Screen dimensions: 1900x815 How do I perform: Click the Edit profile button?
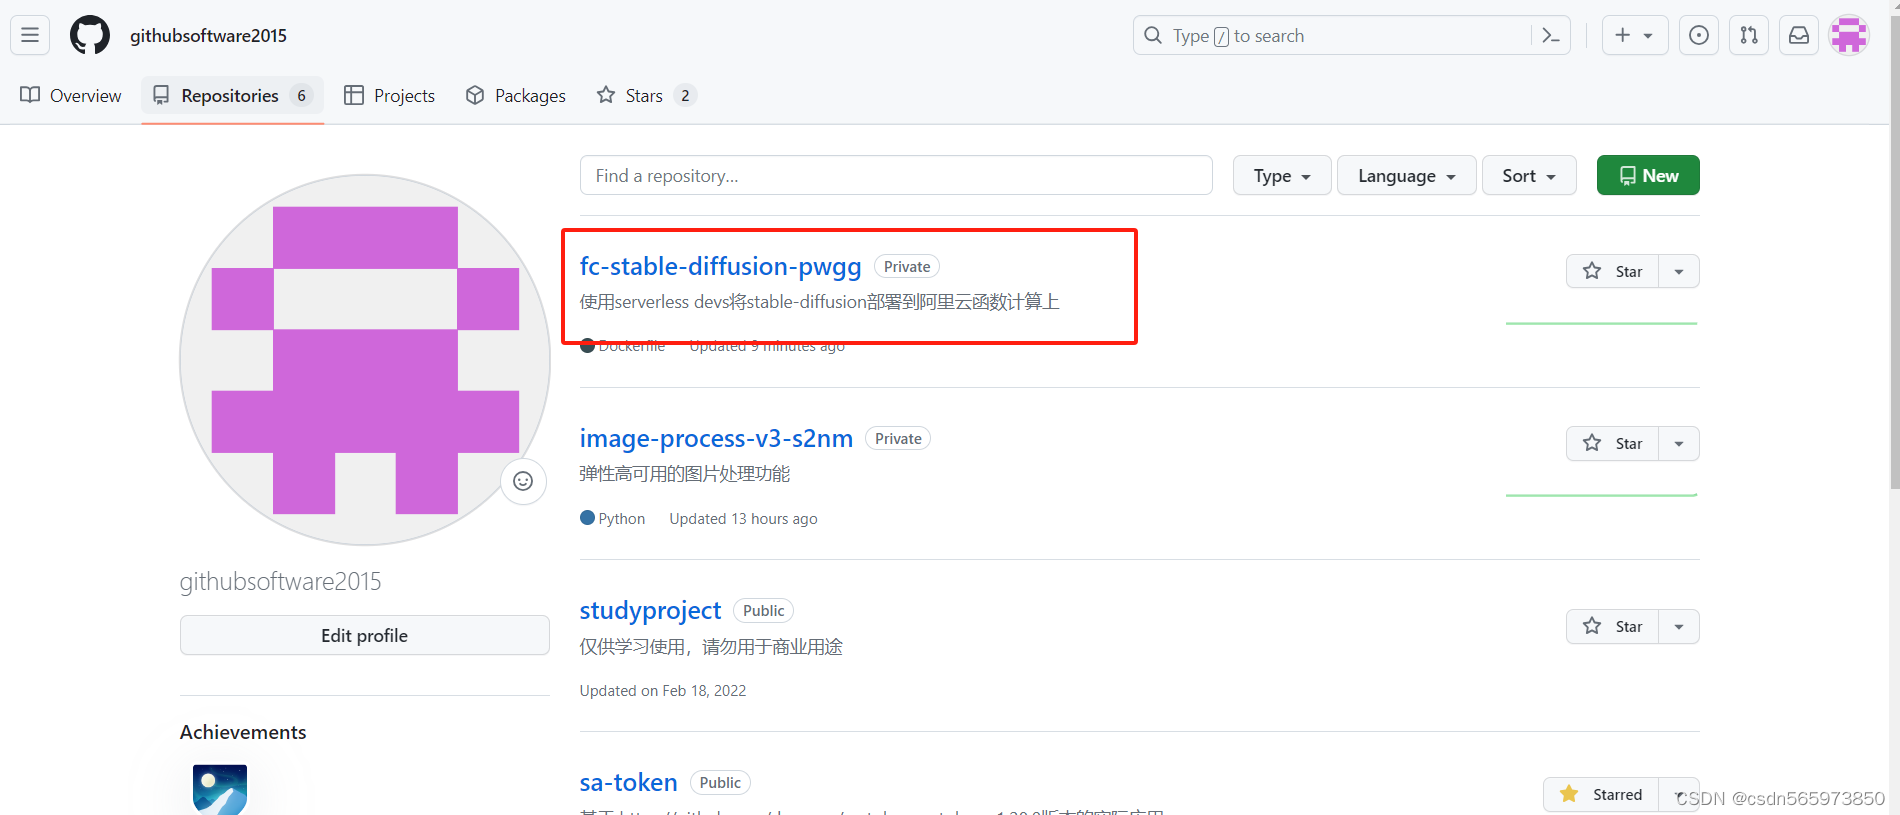[364, 635]
